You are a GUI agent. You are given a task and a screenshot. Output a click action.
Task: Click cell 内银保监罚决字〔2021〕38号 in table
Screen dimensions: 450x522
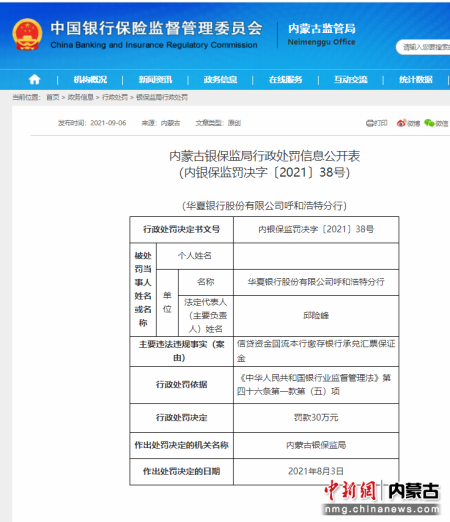pyautogui.click(x=316, y=229)
